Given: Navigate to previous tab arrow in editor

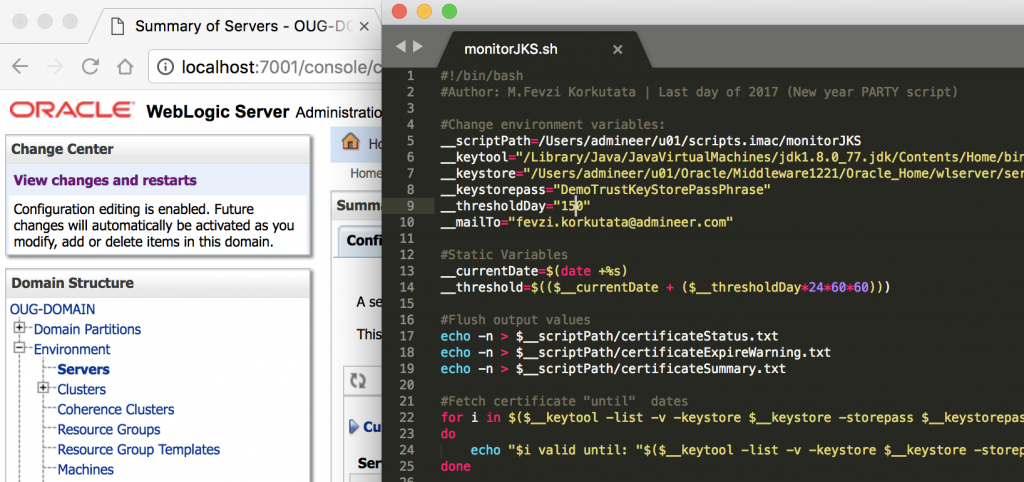Looking at the screenshot, I should tap(401, 46).
